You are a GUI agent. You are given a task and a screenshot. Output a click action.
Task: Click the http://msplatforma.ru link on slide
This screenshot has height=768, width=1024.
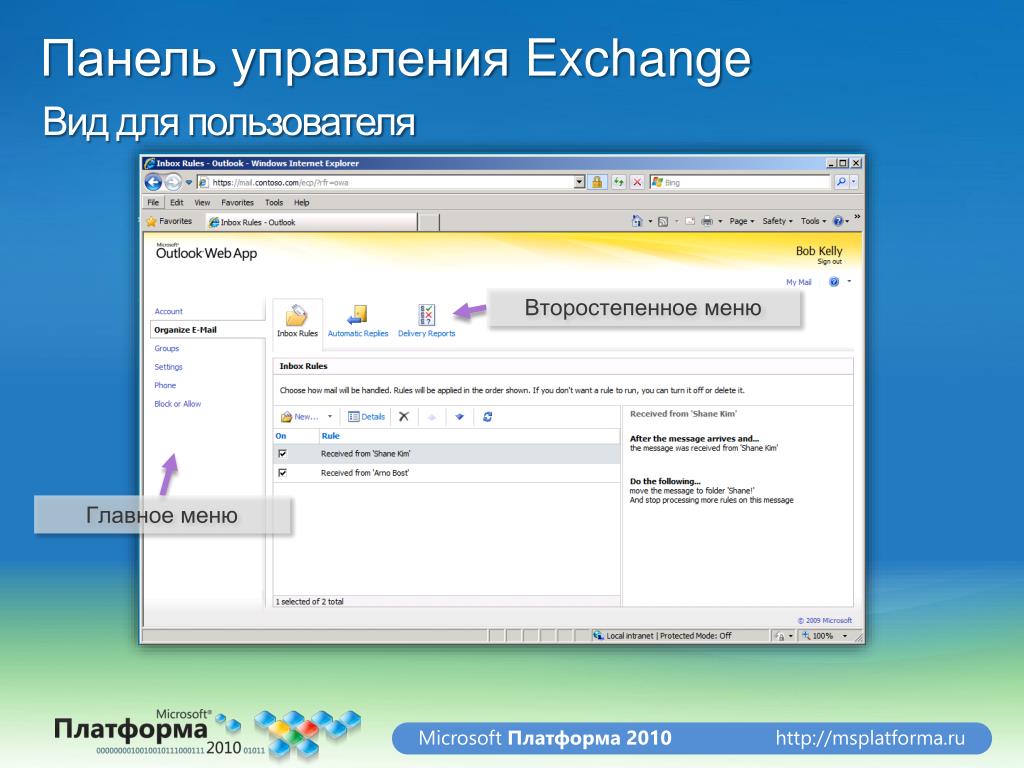[870, 739]
